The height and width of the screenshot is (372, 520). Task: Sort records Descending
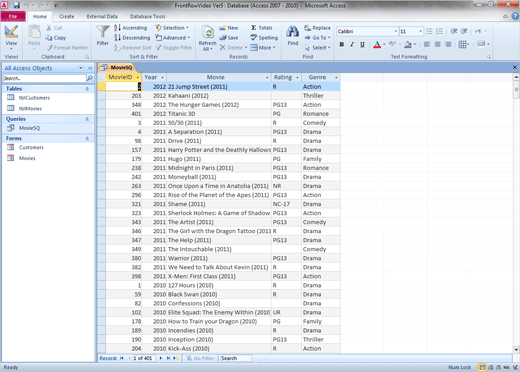[132, 38]
